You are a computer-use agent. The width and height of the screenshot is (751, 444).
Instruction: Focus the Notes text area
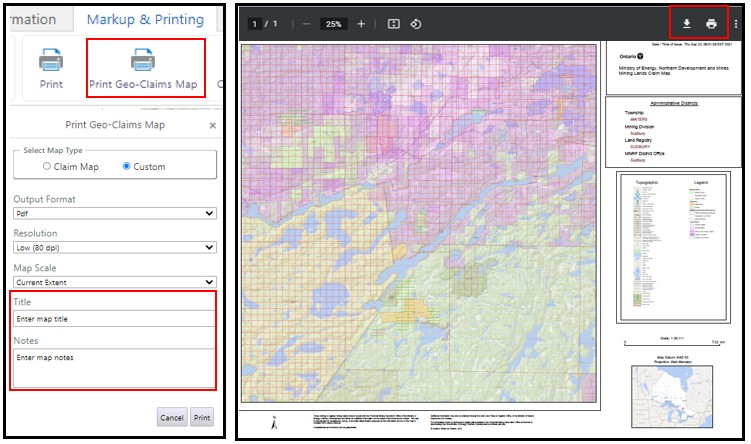[114, 368]
